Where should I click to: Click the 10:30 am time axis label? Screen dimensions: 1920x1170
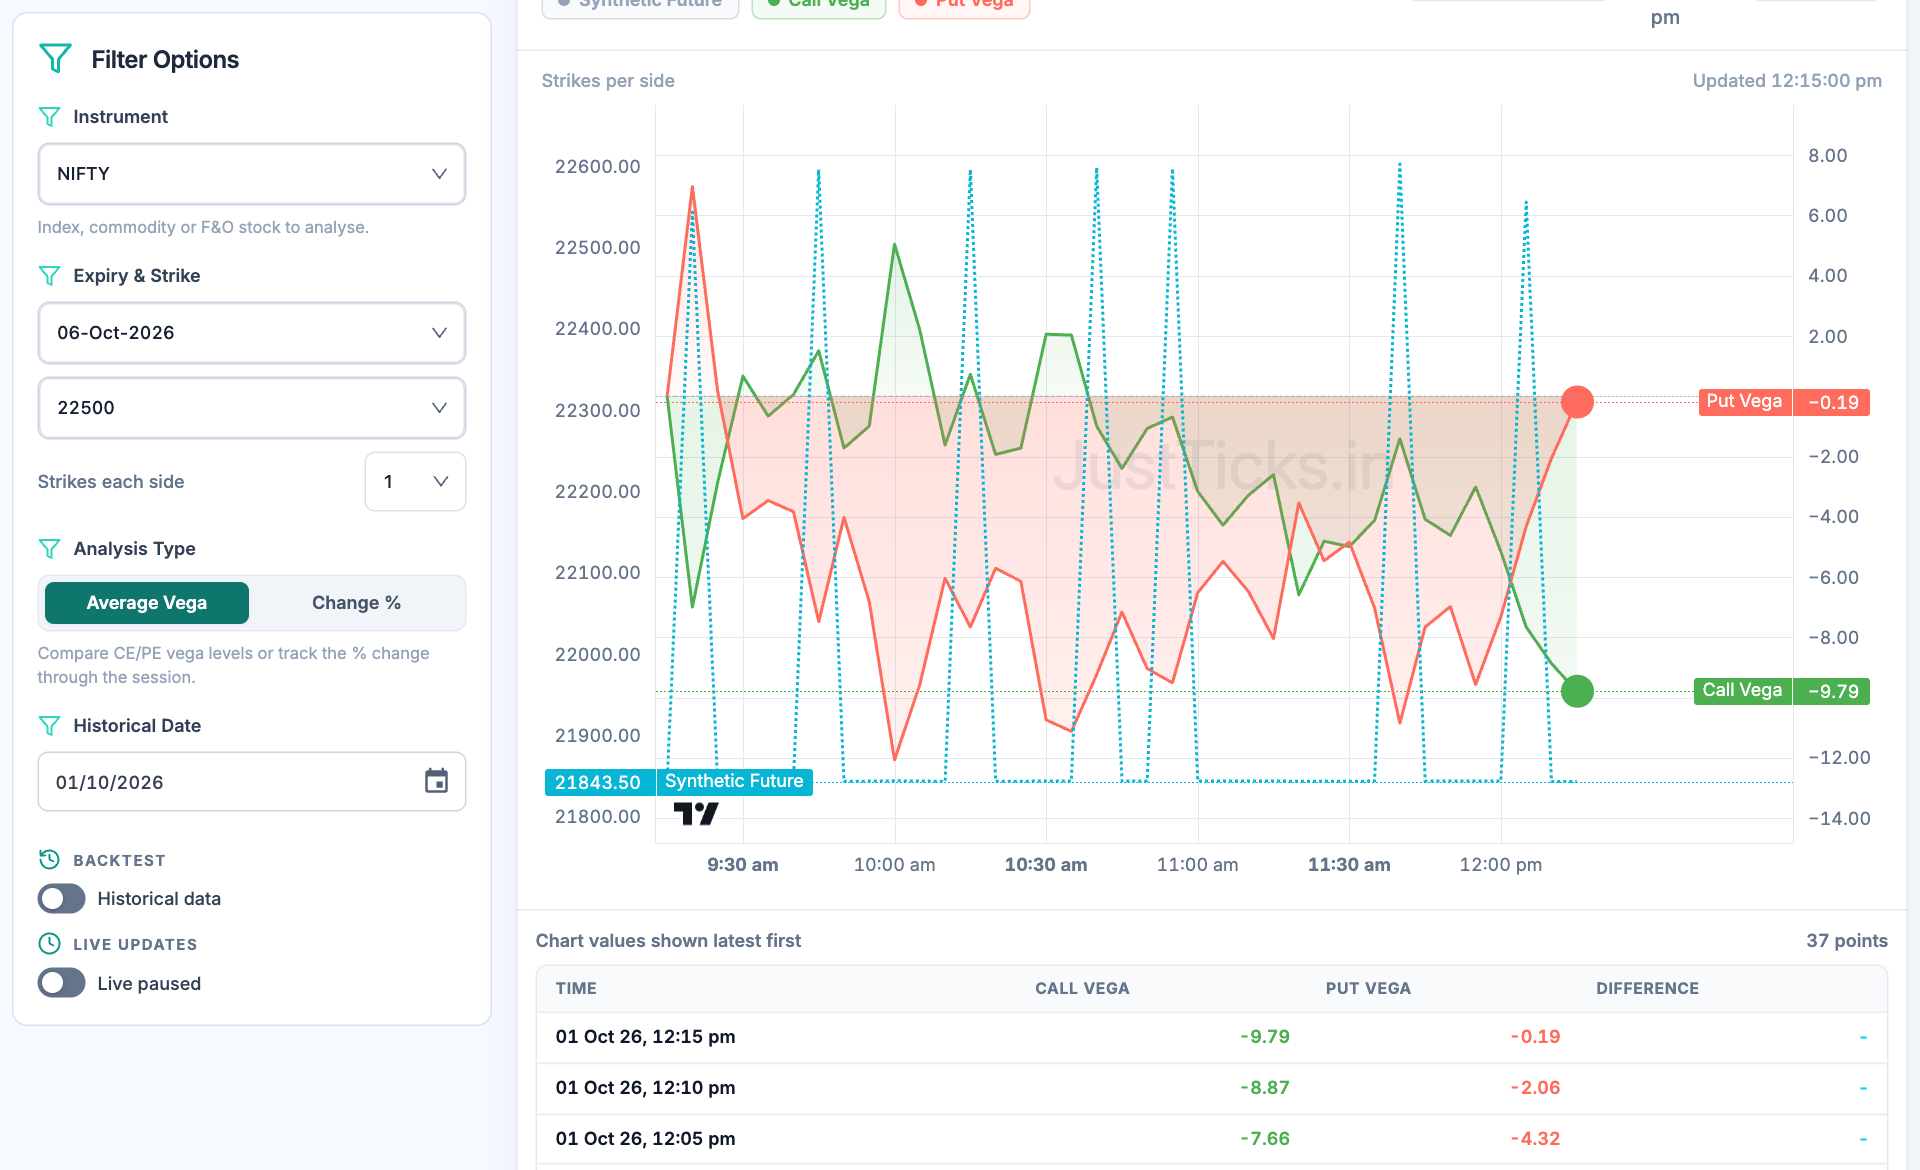1046,865
